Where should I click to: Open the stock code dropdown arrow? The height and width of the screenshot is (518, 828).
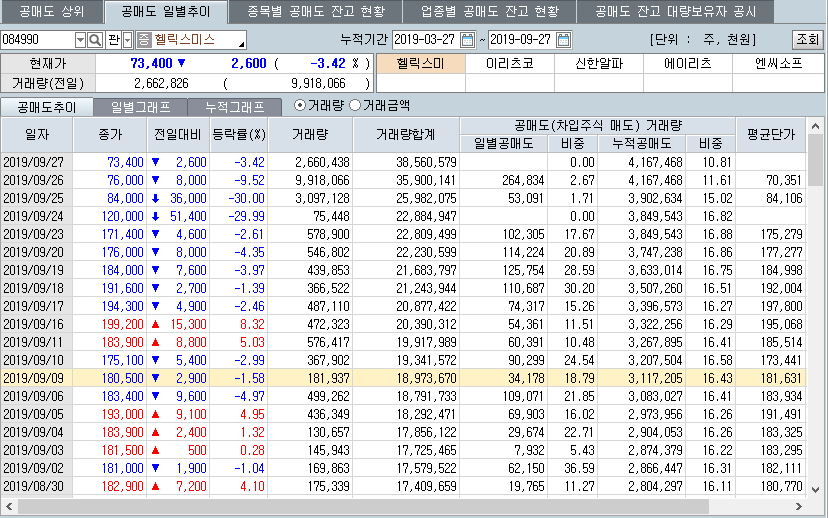pos(80,40)
